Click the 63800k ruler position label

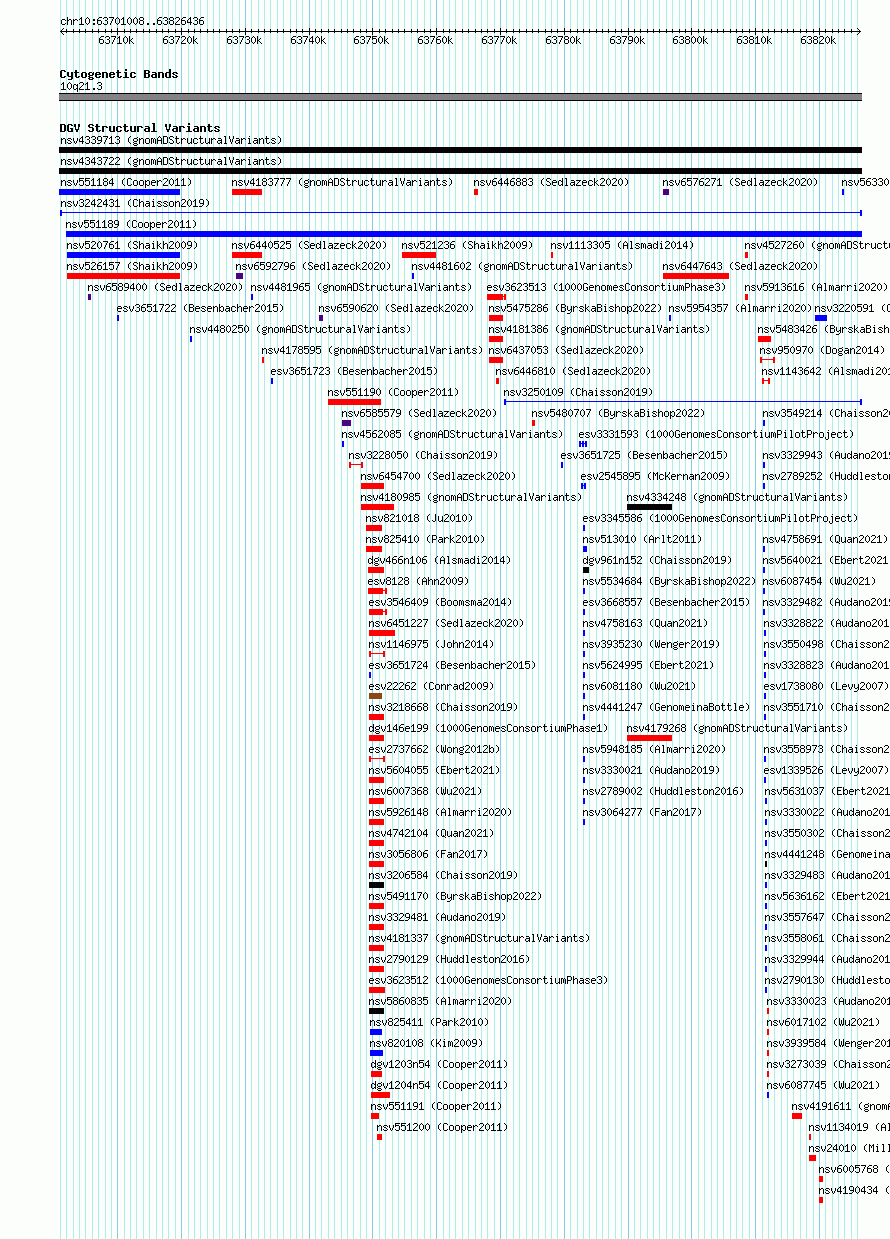(x=690, y=40)
